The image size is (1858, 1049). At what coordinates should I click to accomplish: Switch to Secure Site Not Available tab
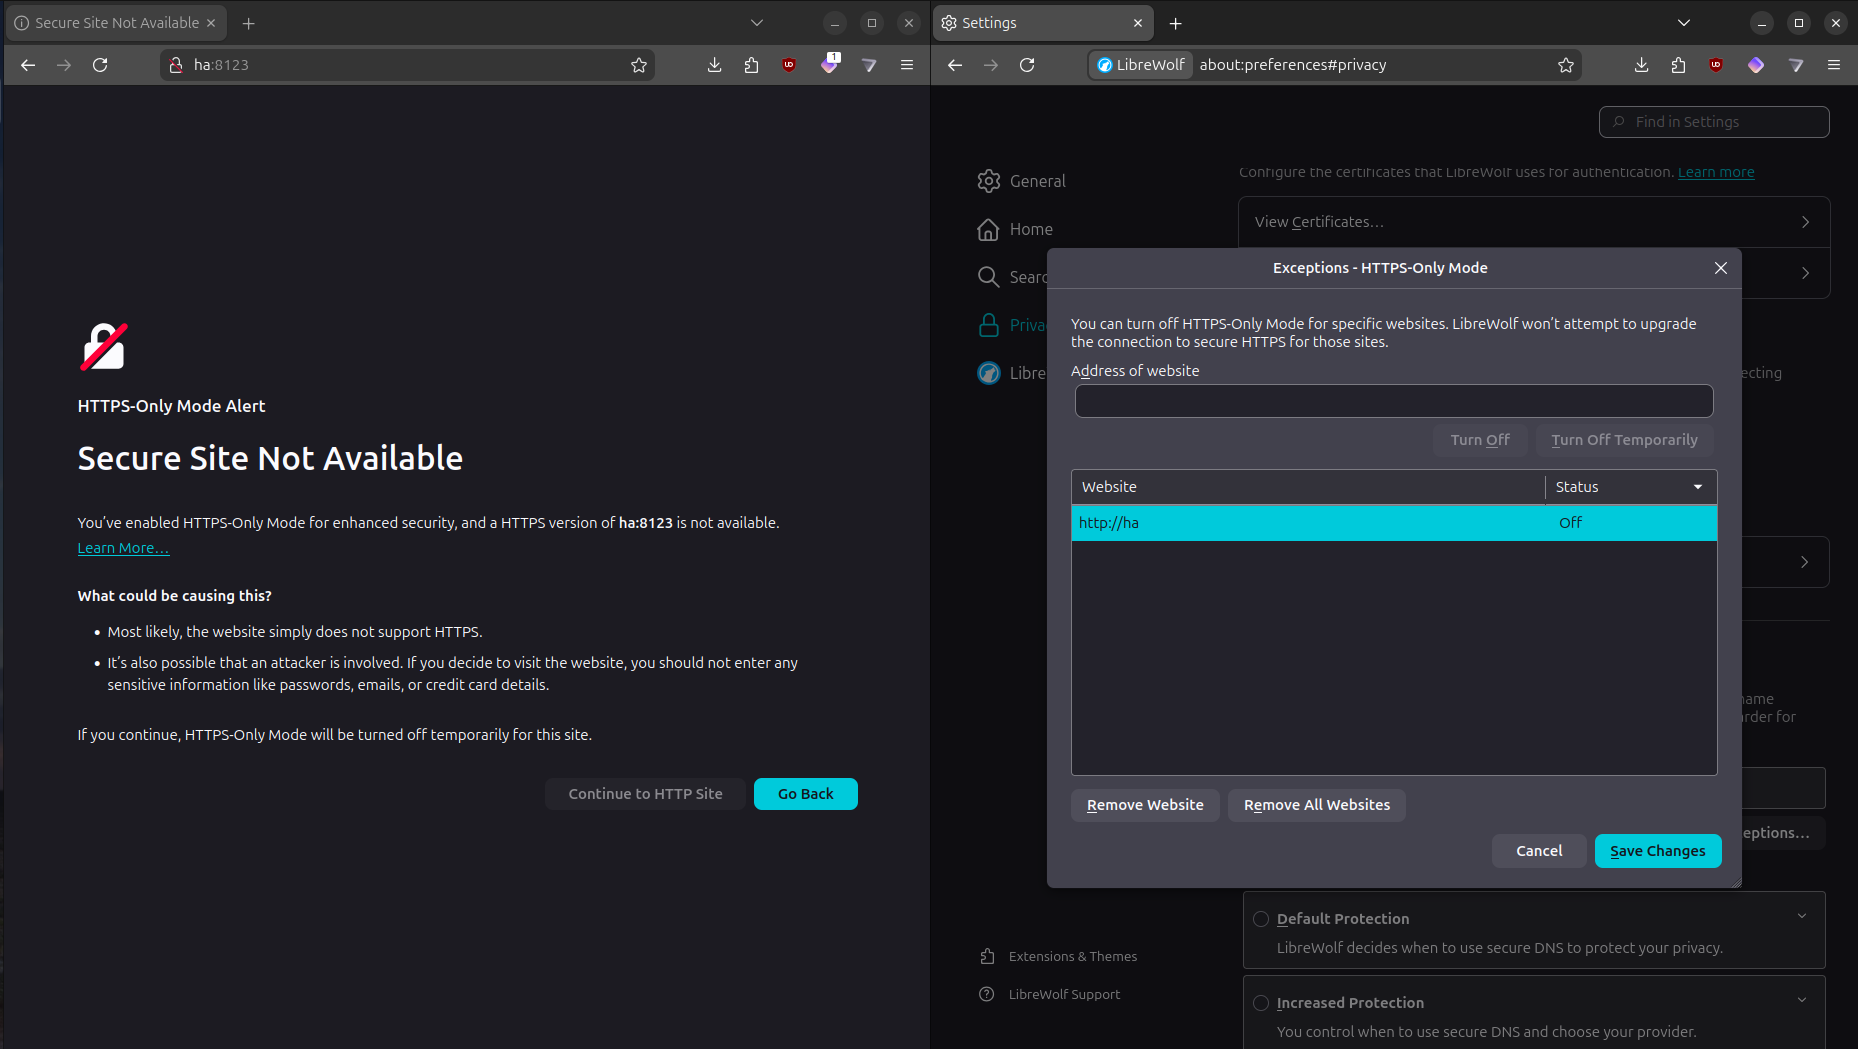[x=115, y=23]
